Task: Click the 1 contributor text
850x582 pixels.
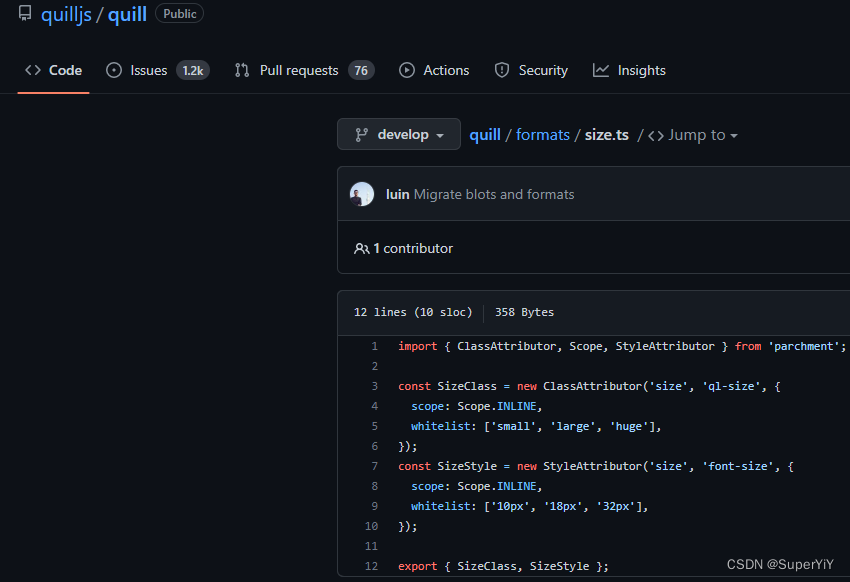Action: pos(413,249)
